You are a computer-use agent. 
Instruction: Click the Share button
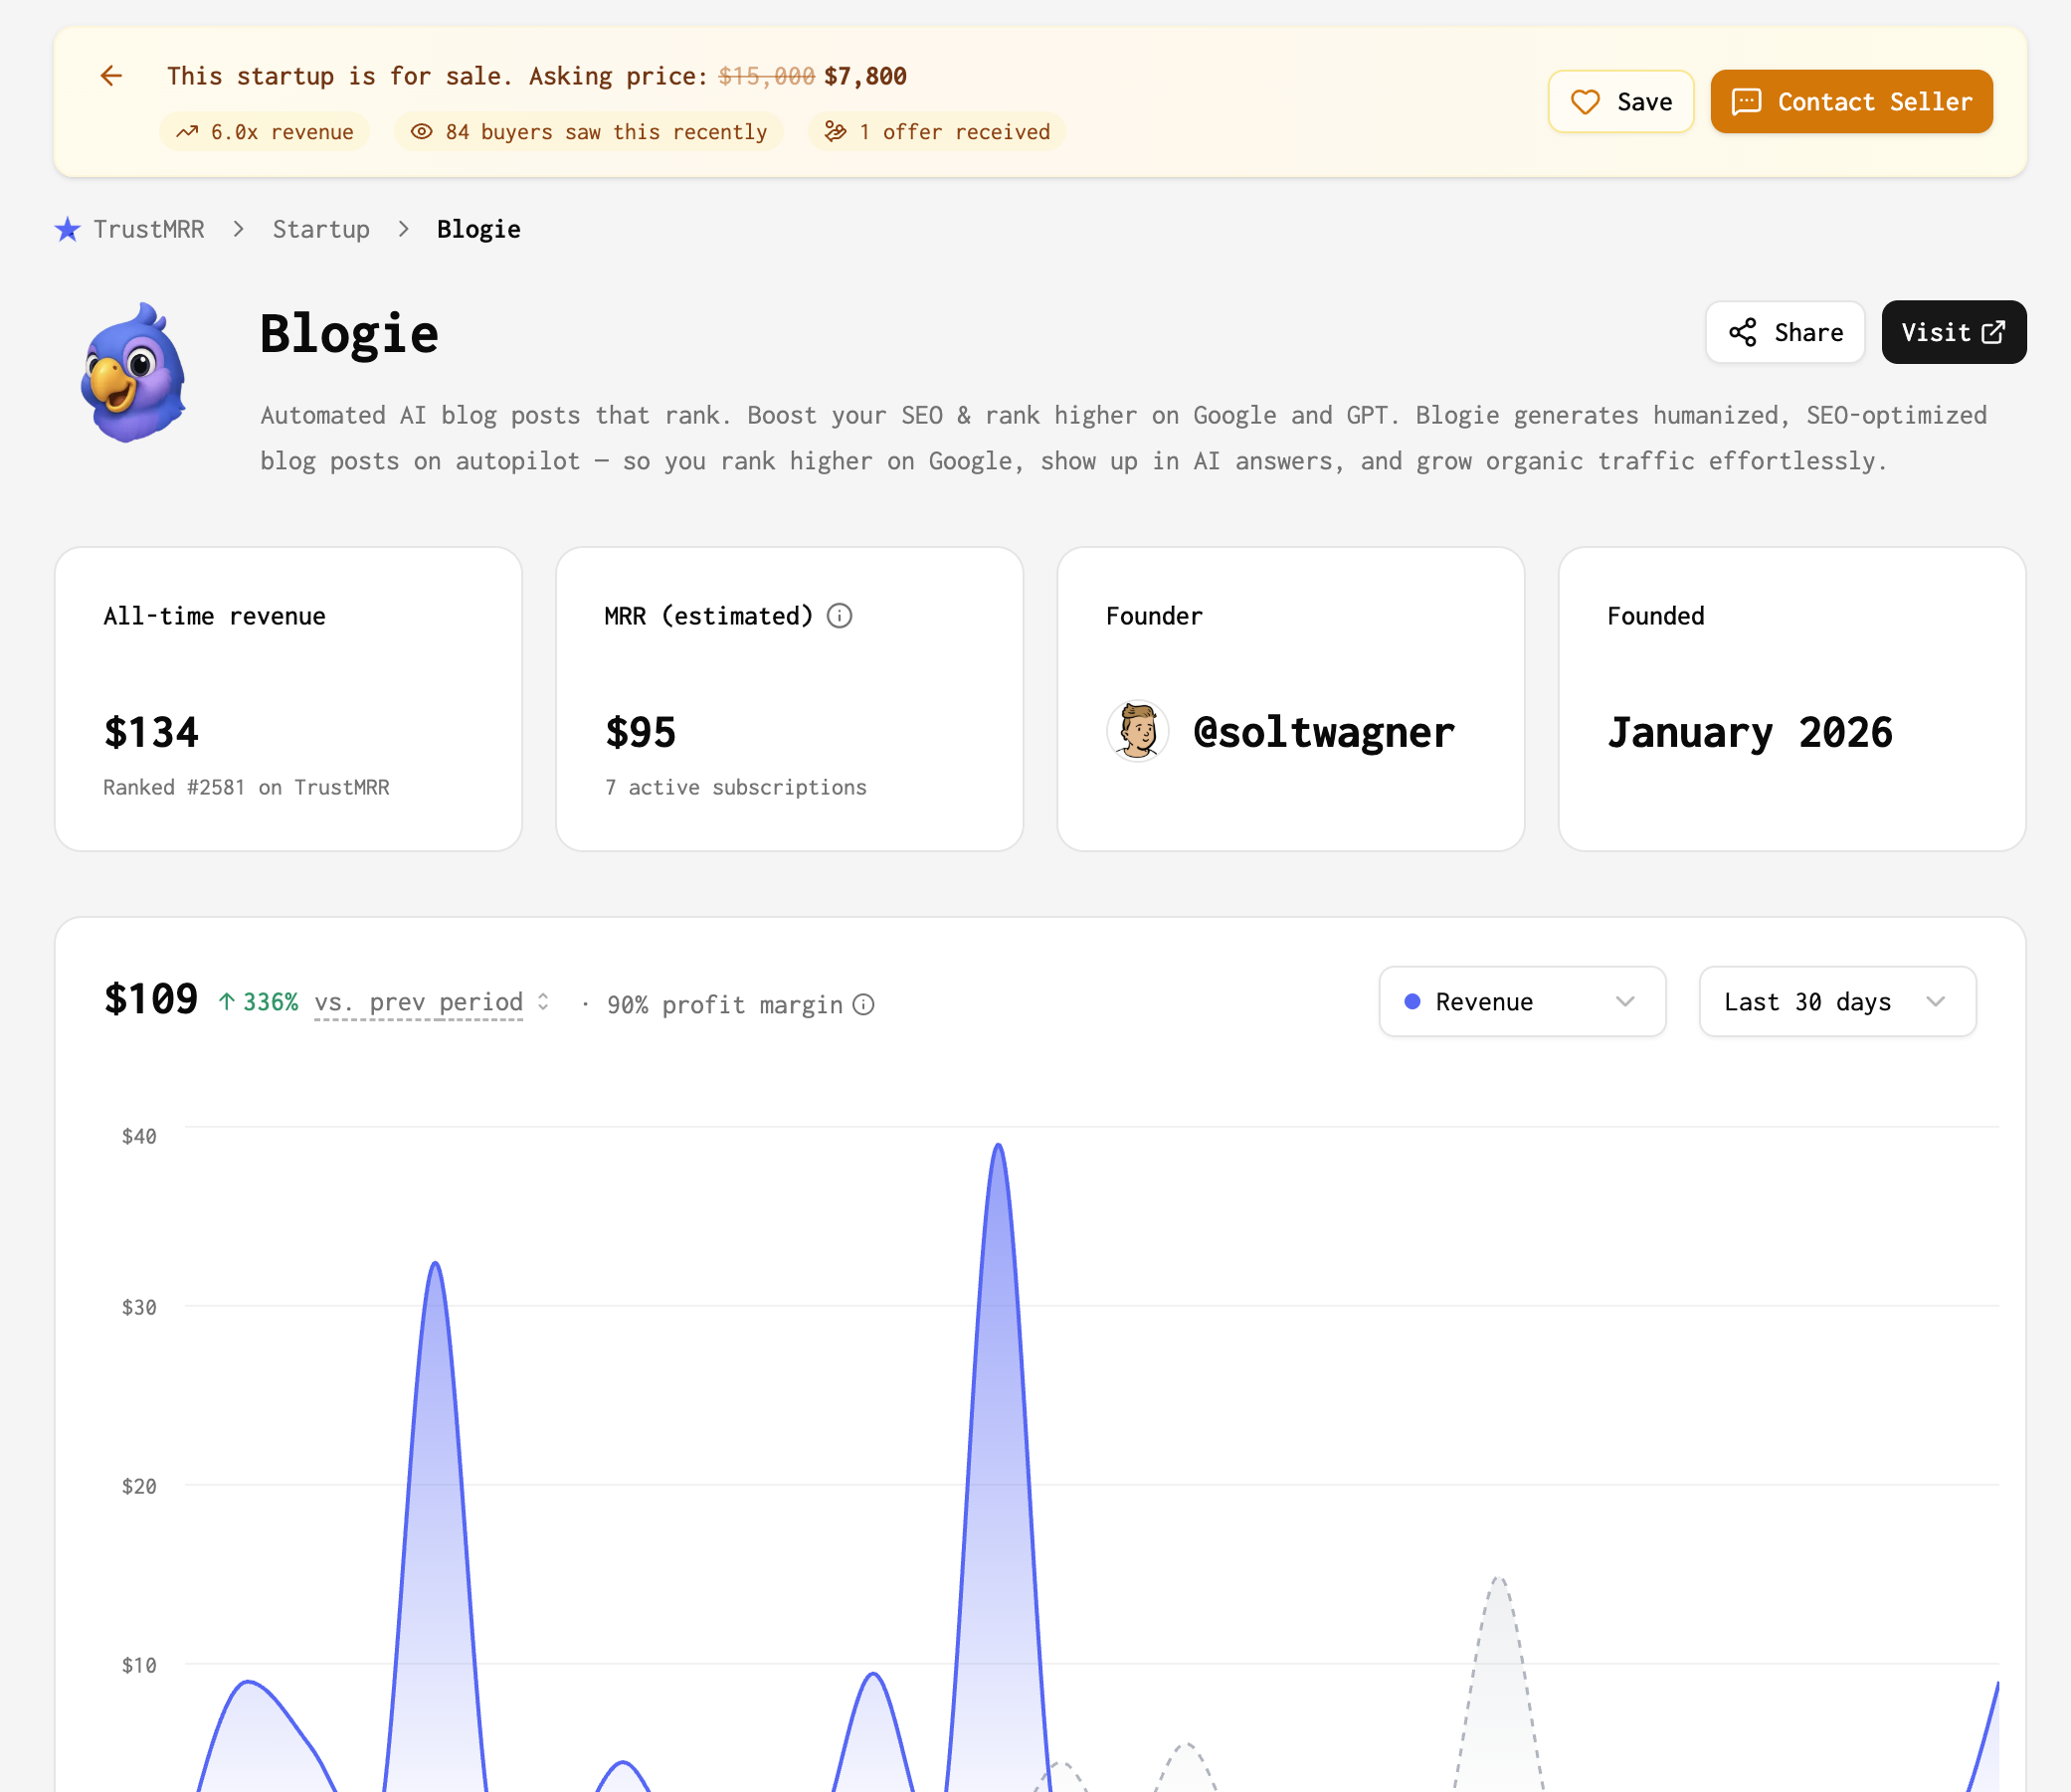pyautogui.click(x=1785, y=332)
